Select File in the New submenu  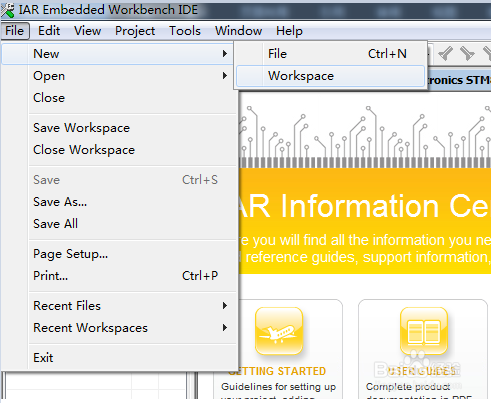330,54
